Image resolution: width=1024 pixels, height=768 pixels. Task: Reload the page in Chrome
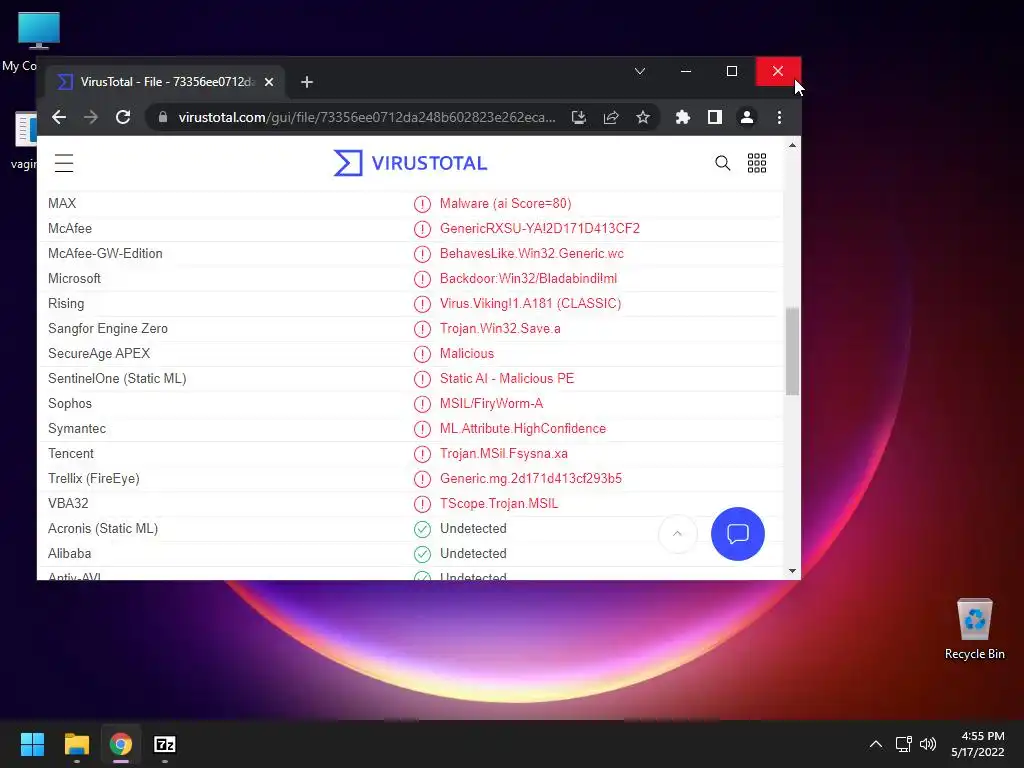[123, 117]
